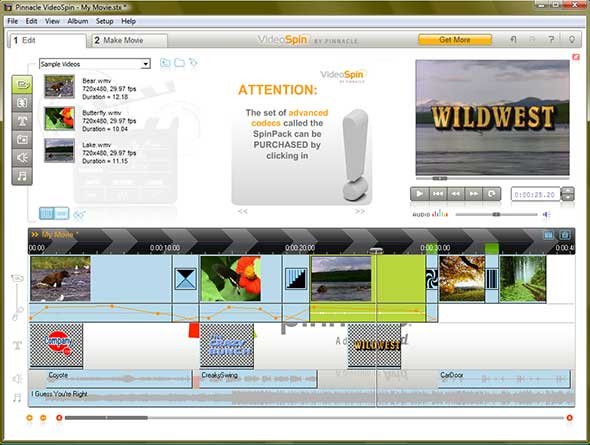Expand the My Movie timeline arrows
The height and width of the screenshot is (445, 590).
(35, 235)
